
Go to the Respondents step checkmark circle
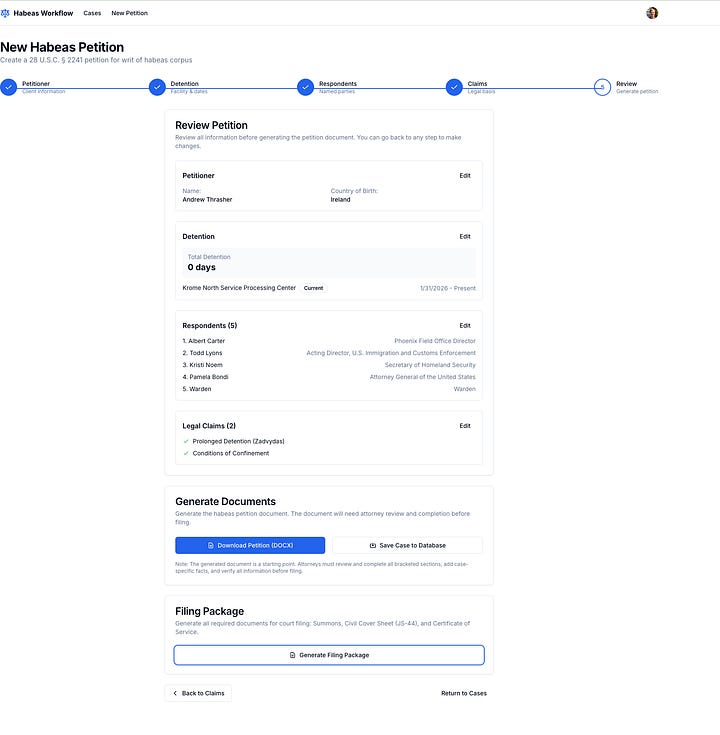point(305,87)
